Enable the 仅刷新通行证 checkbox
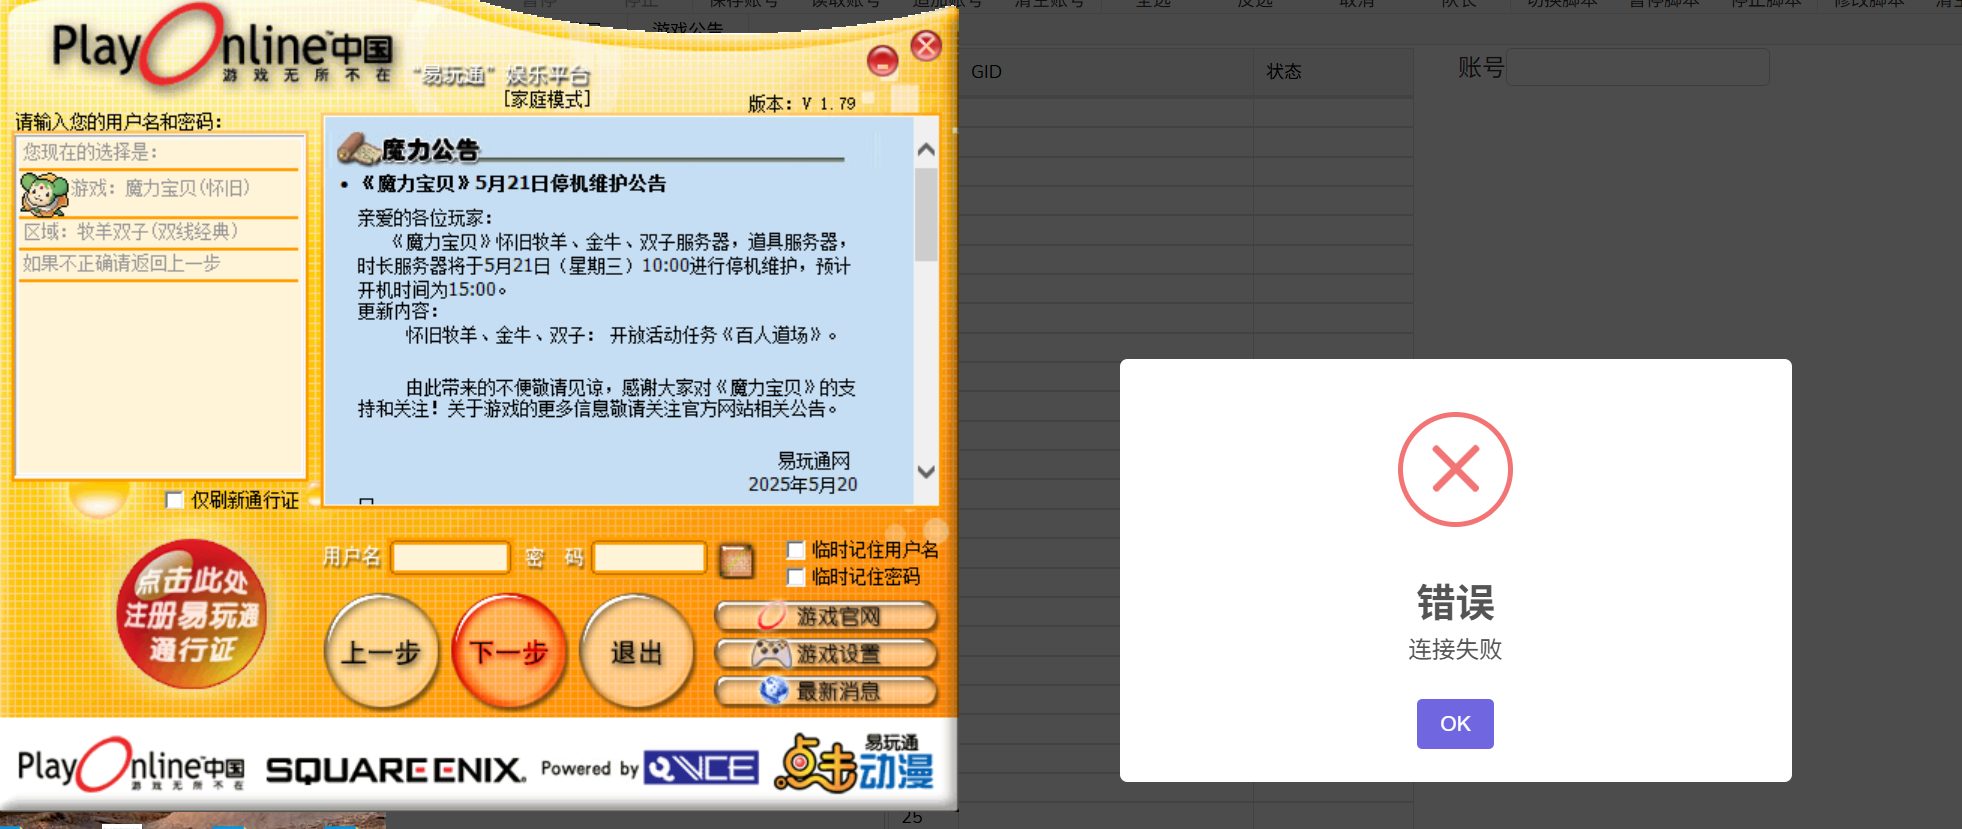The width and height of the screenshot is (1962, 829). (x=175, y=500)
